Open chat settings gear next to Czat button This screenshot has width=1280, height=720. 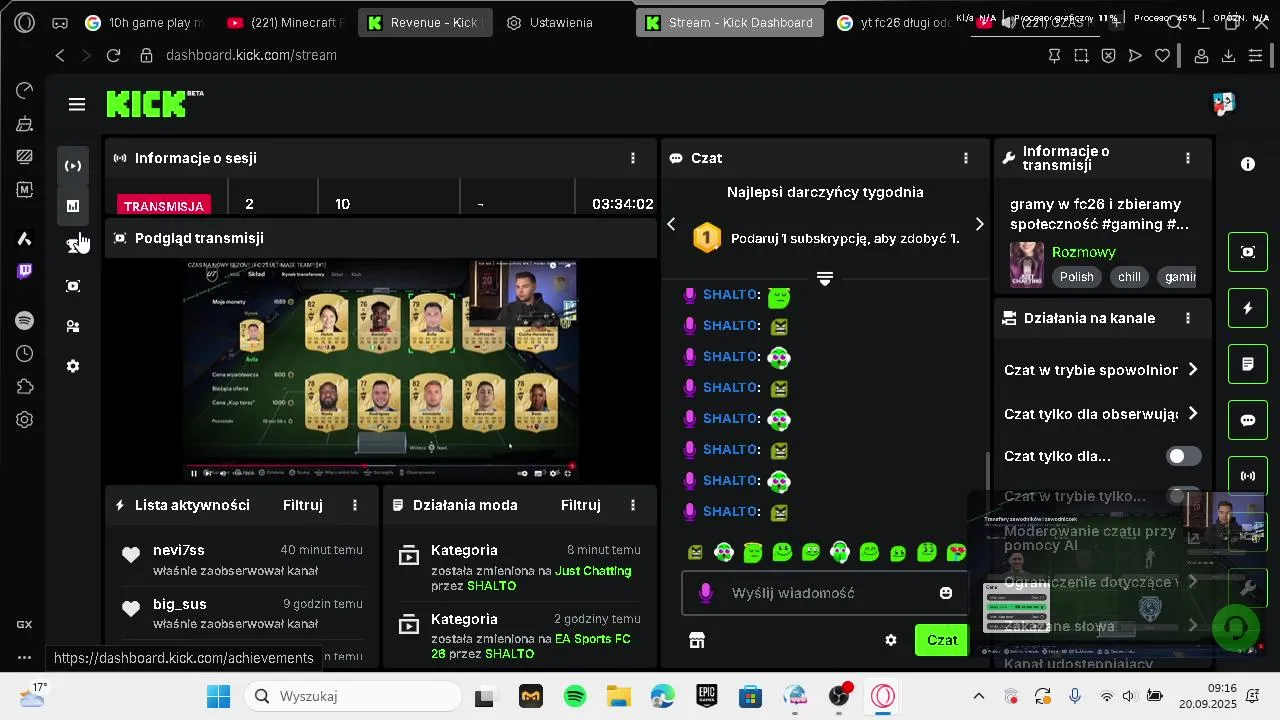click(891, 640)
